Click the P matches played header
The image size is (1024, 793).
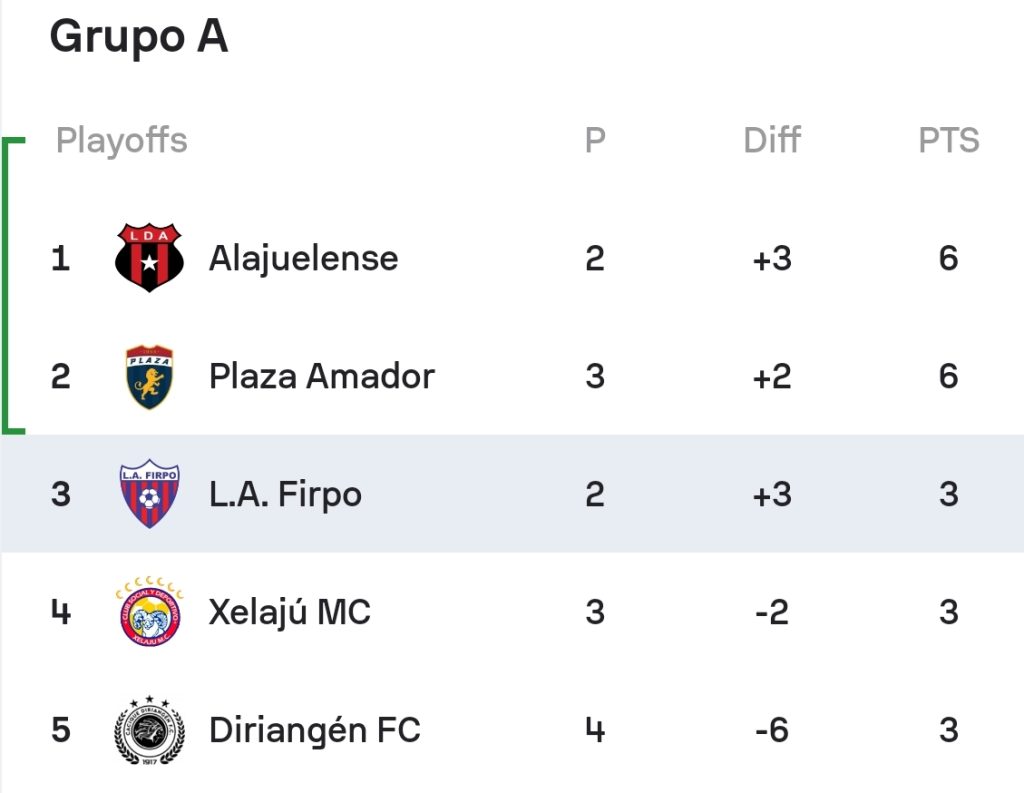pos(595,140)
